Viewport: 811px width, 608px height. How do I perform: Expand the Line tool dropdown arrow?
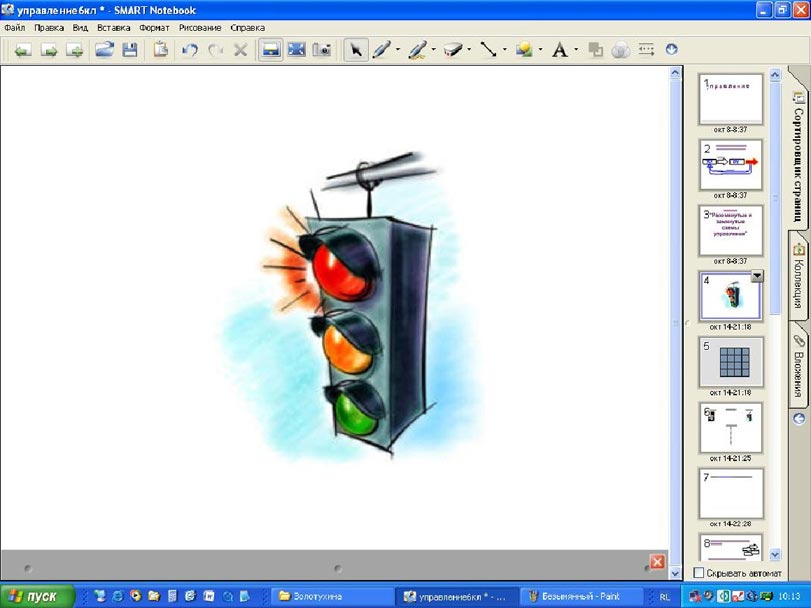point(504,49)
